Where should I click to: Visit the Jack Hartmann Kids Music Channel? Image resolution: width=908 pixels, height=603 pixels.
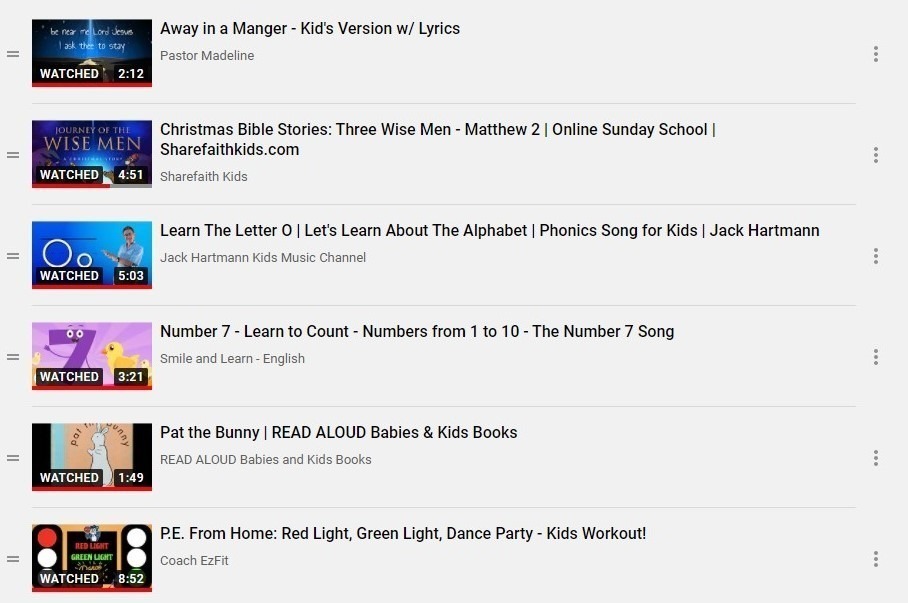point(263,257)
